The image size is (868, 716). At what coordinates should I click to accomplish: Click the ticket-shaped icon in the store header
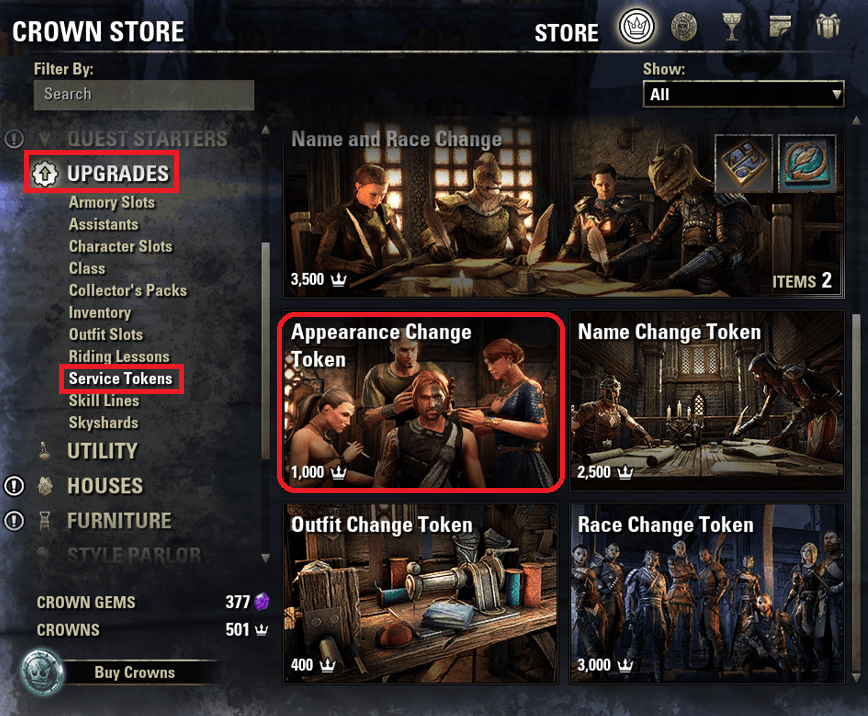(x=780, y=26)
